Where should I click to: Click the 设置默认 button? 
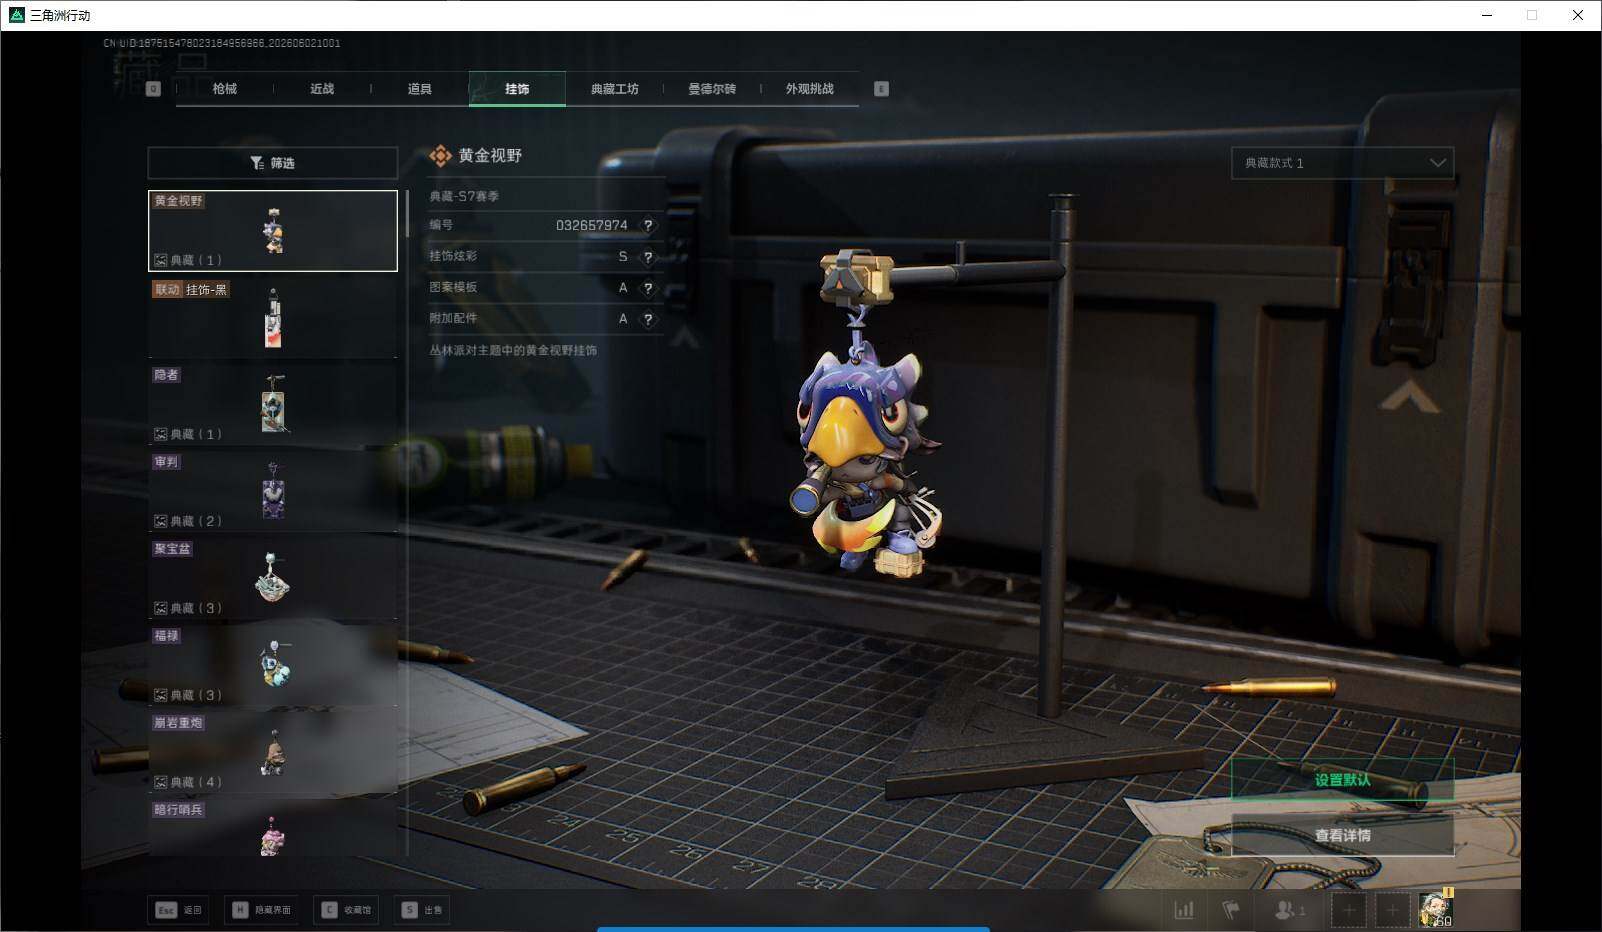coord(1342,780)
